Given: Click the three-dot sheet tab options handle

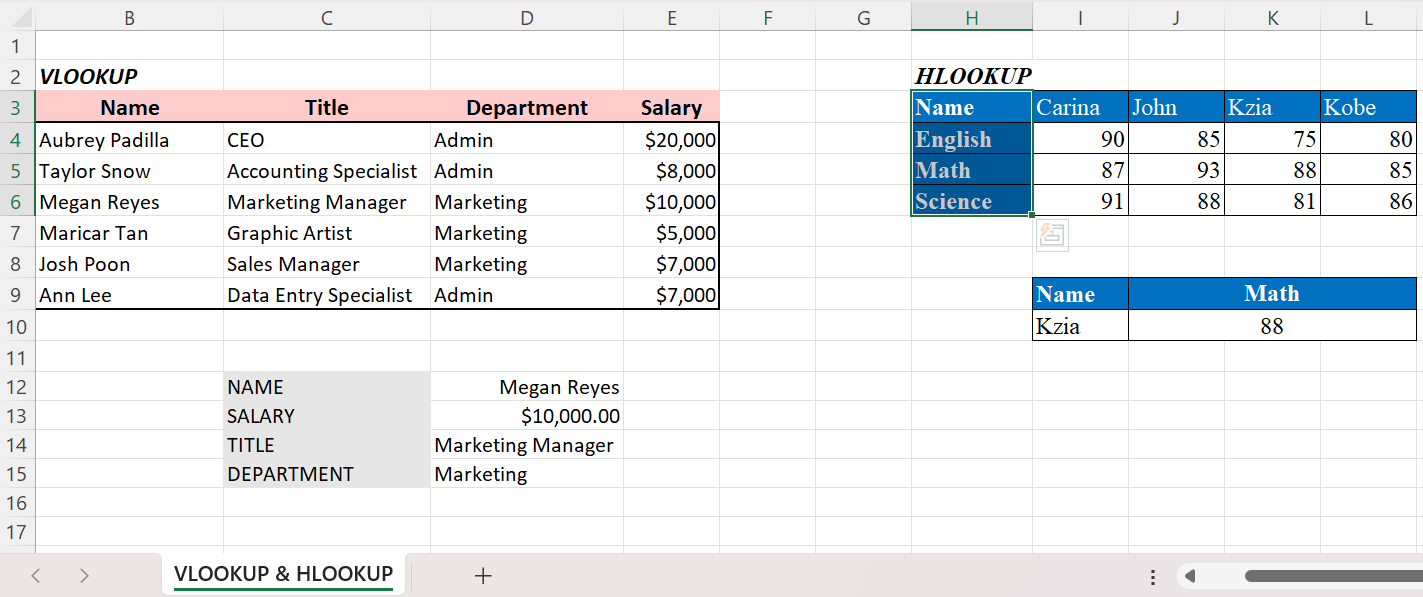Looking at the screenshot, I should [1153, 577].
